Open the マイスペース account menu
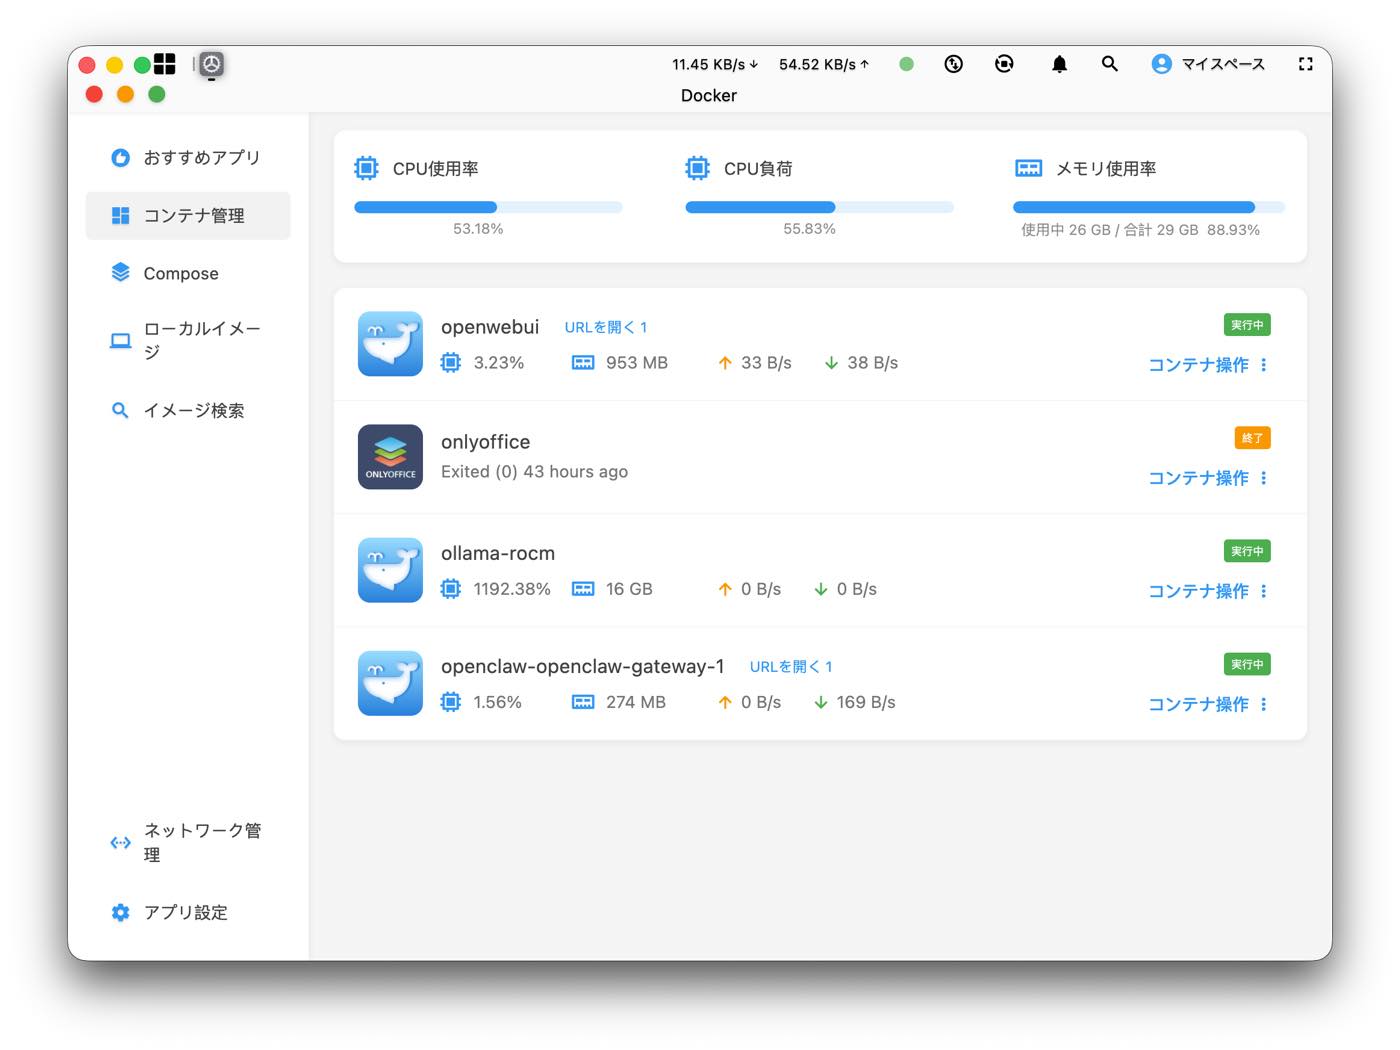This screenshot has width=1400, height=1050. click(x=1208, y=64)
